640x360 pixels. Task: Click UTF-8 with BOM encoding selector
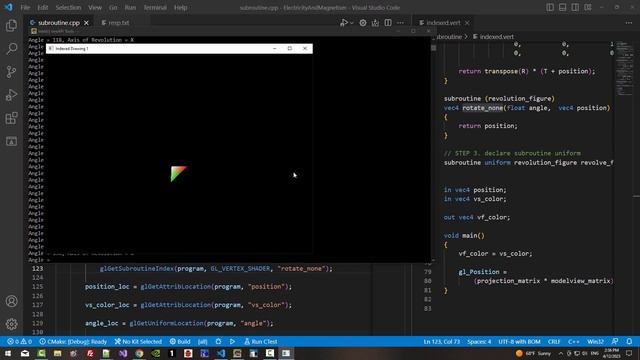[519, 342]
